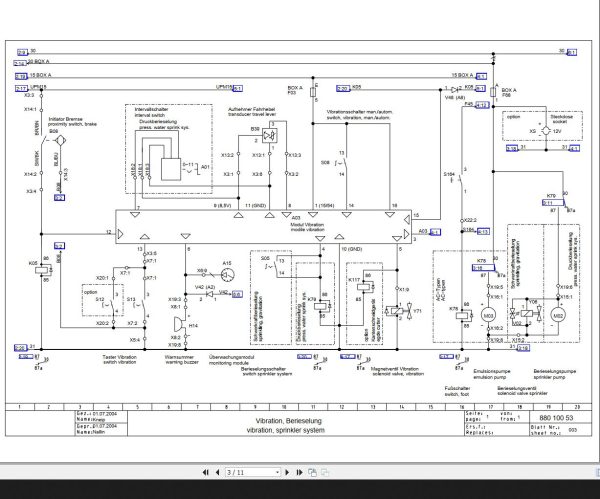The width and height of the screenshot is (600, 499).
Task: Follow the 3:16 reference under K78
Action: pos(483,267)
